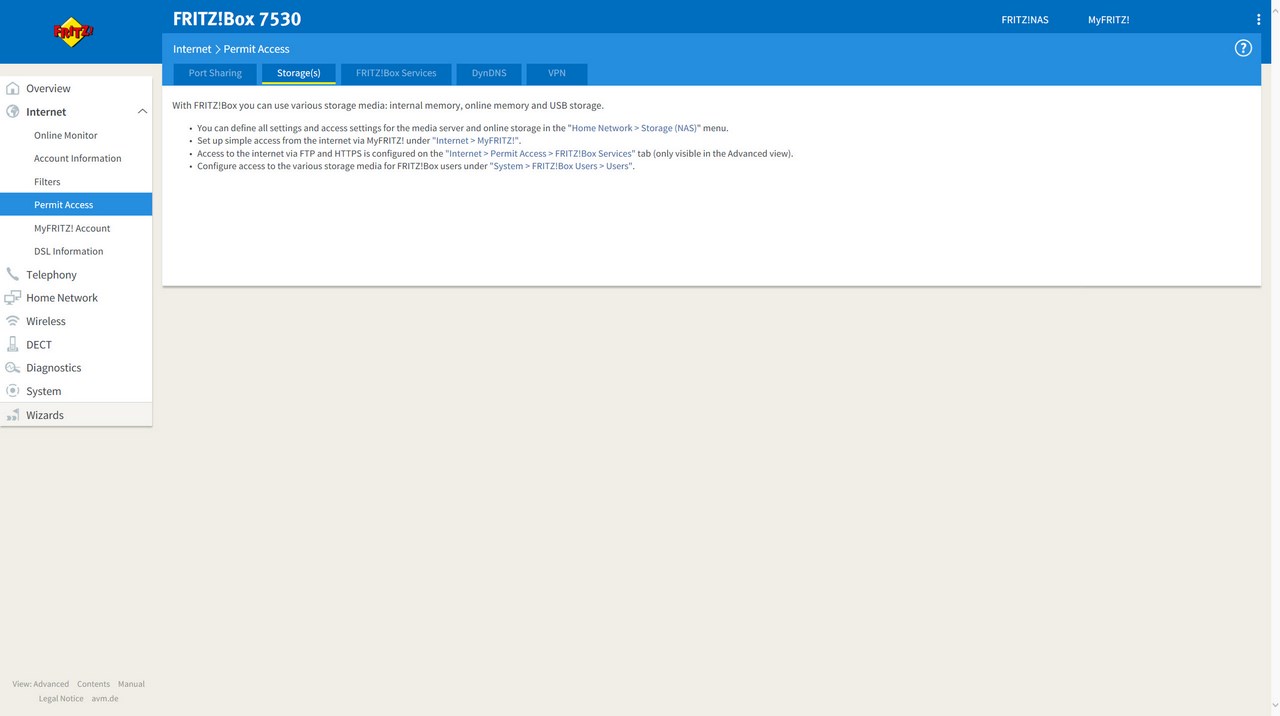Open the Legal Notice footer link

pyautogui.click(x=61, y=699)
